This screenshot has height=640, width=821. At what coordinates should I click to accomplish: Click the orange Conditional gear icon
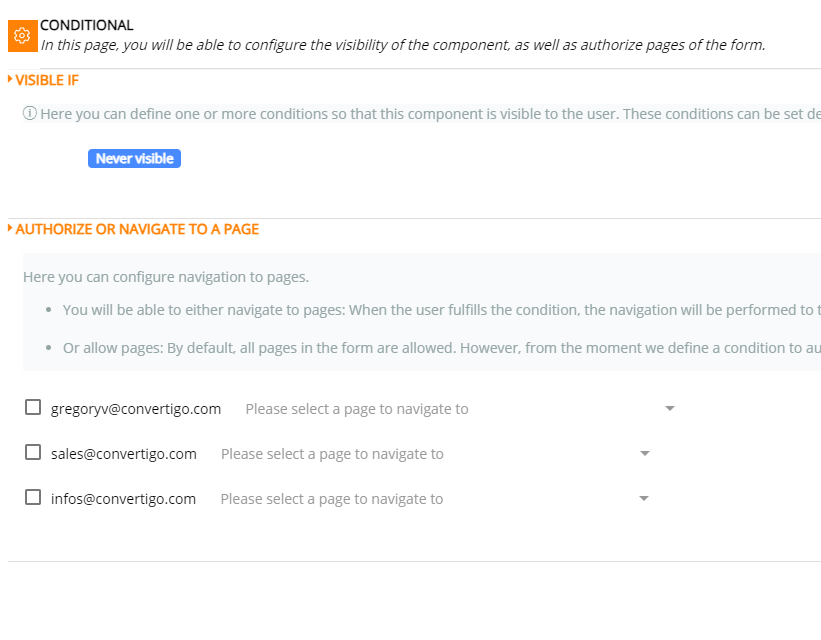pyautogui.click(x=22, y=35)
